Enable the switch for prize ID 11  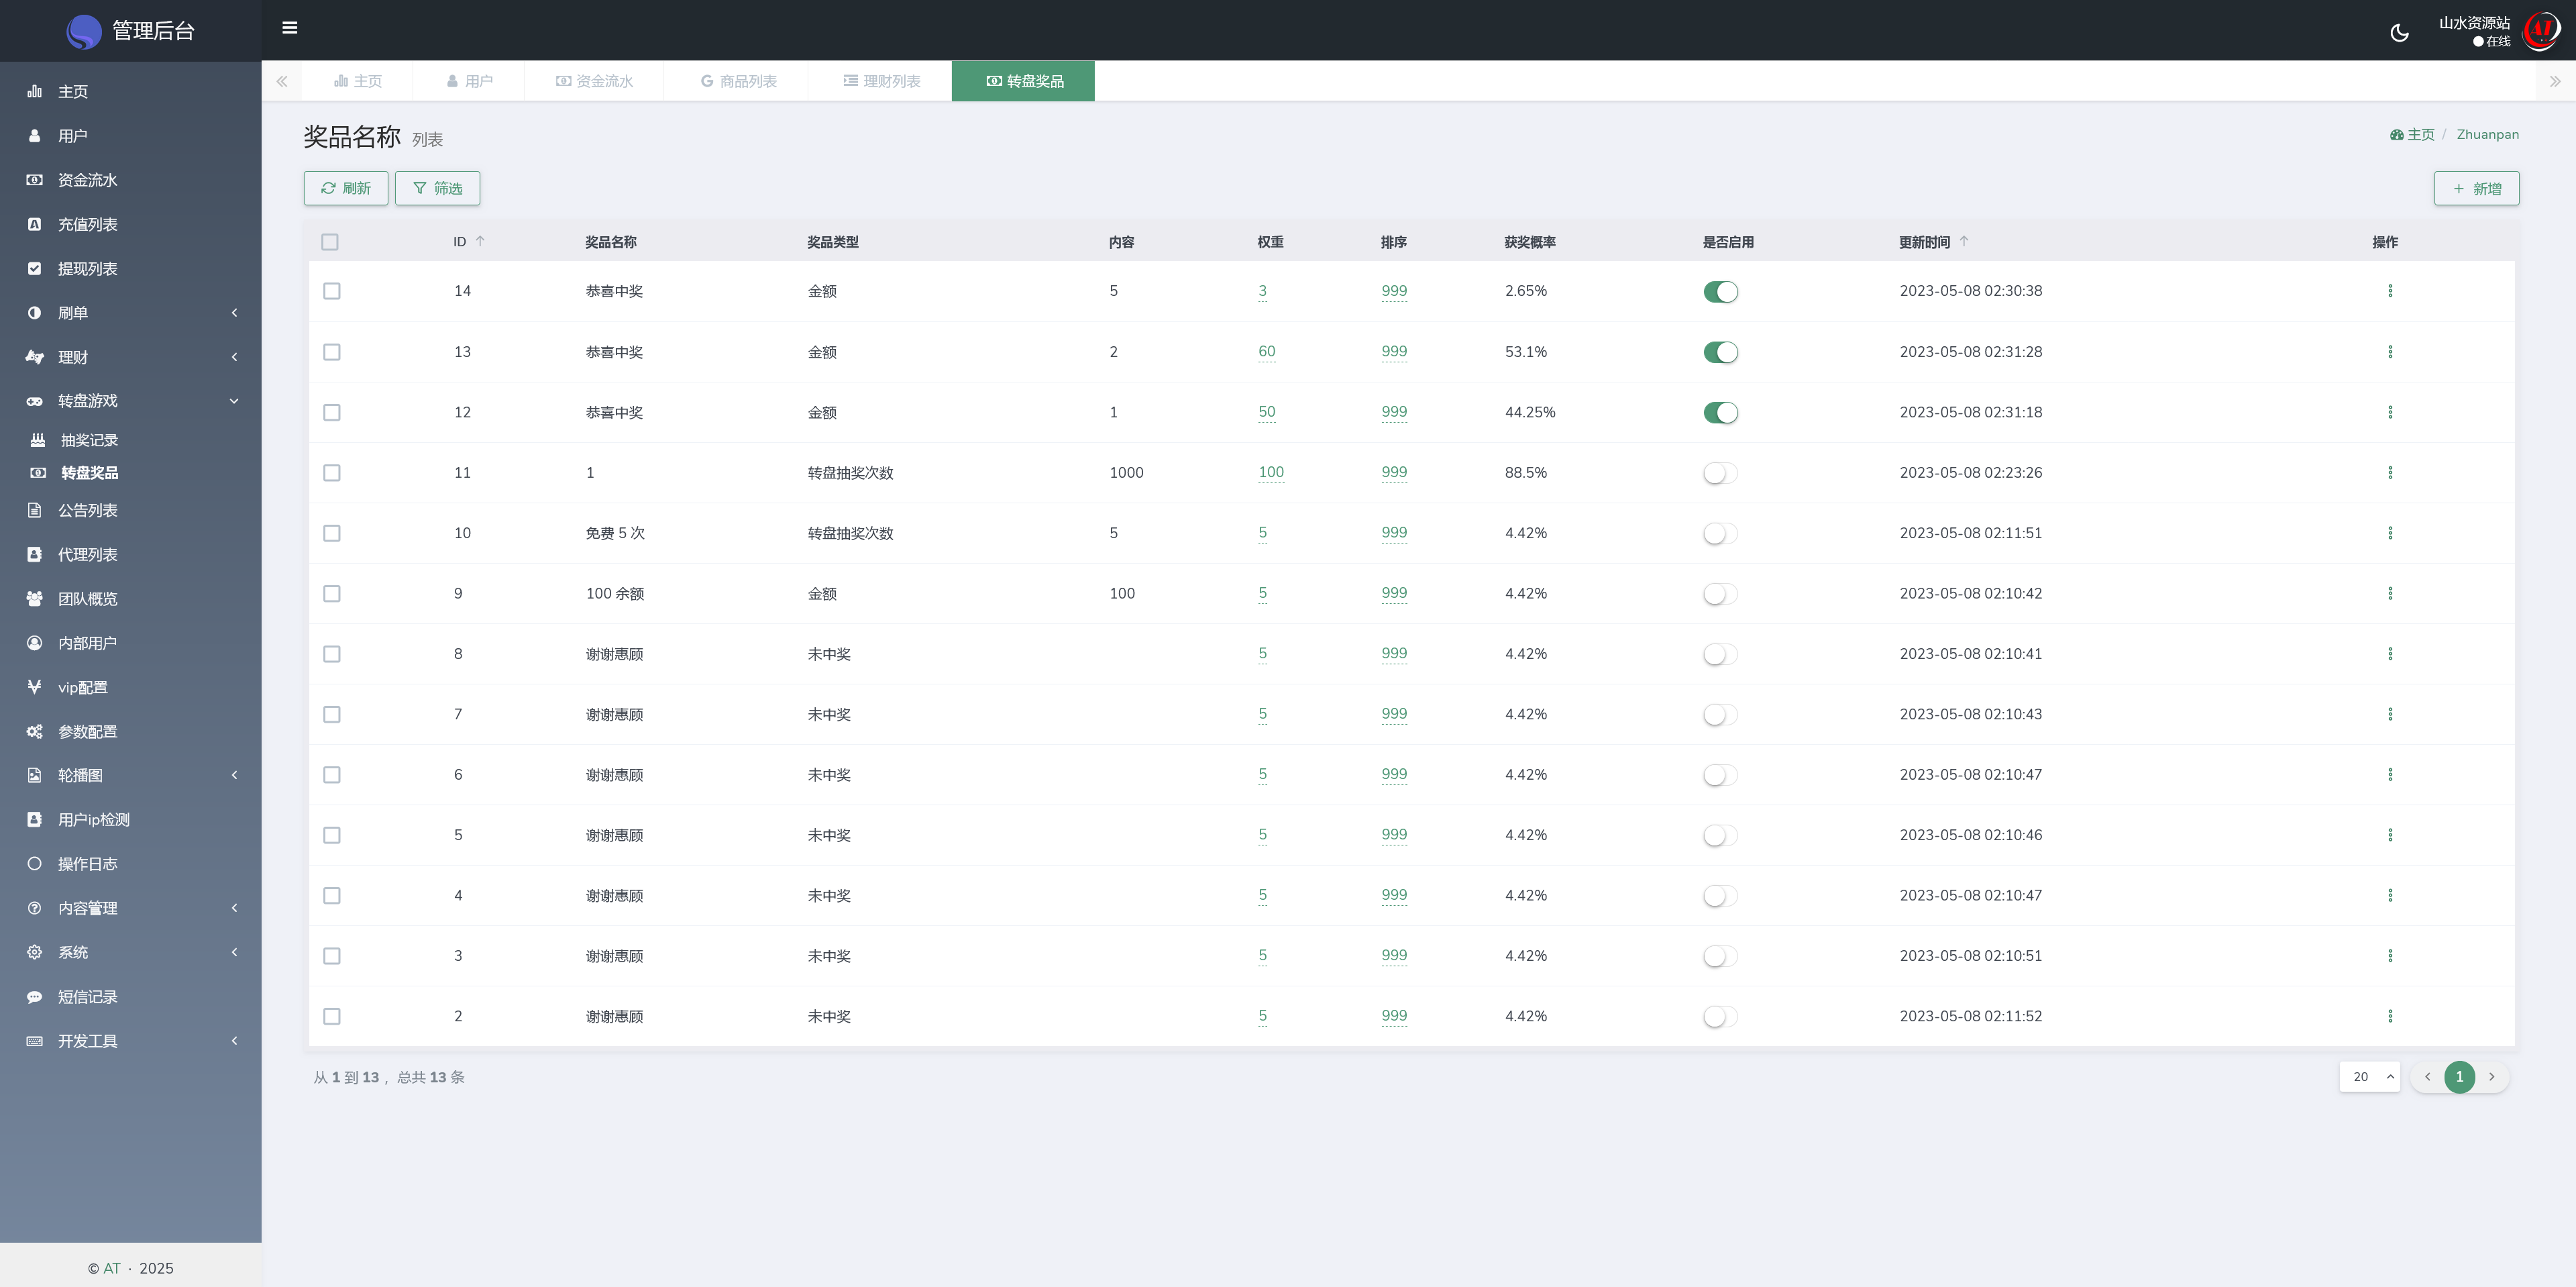coord(1720,473)
